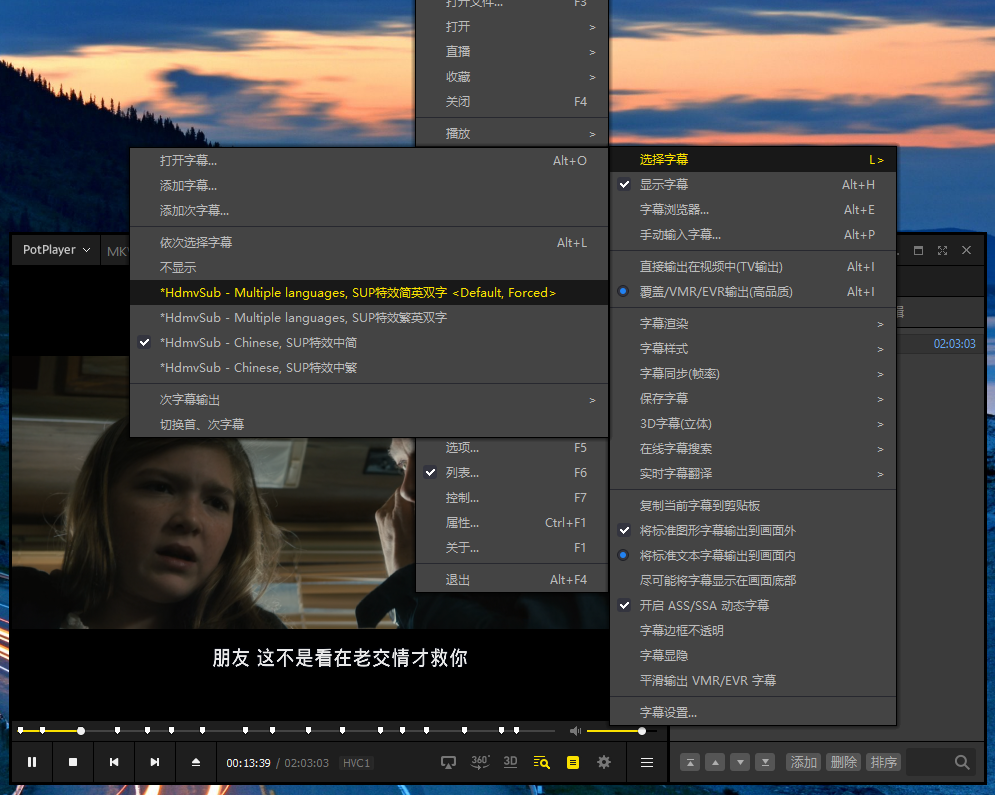The height and width of the screenshot is (795, 995).
Task: Toggle 360° video mode icon
Action: 479,762
